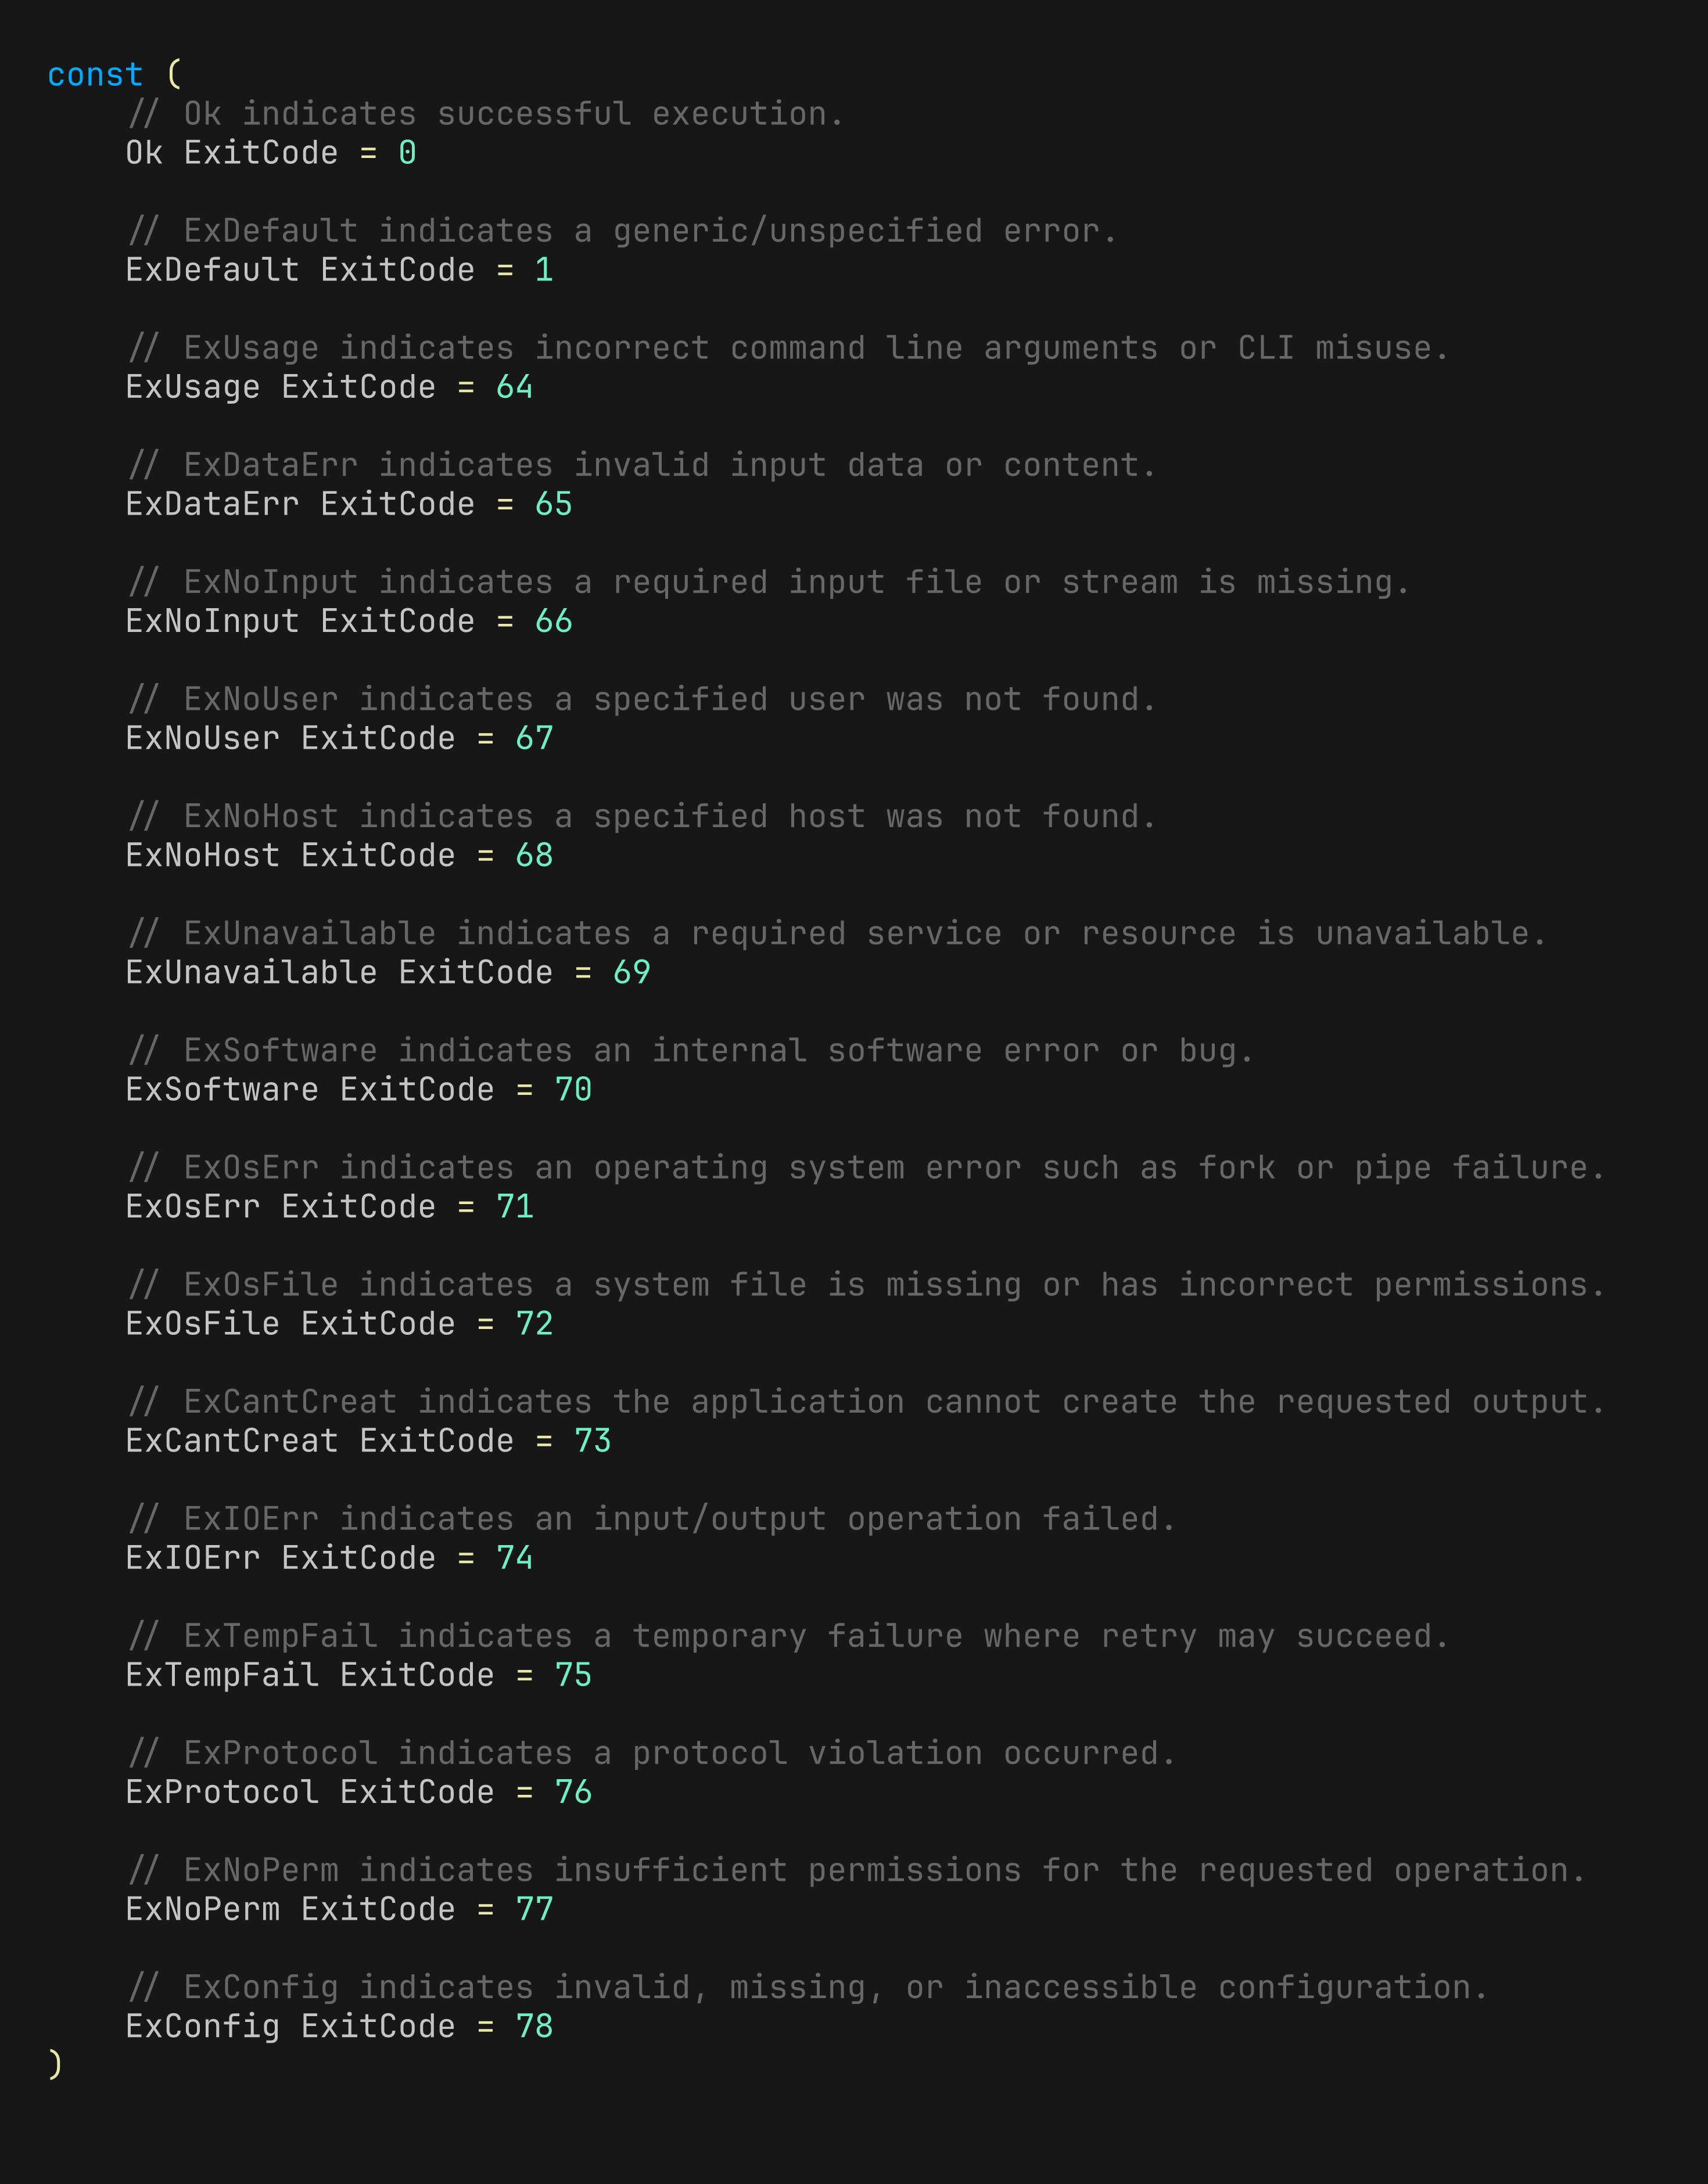Click the ExNoPerm constant declaration name
Image resolution: width=1708 pixels, height=2184 pixels.
point(202,1909)
